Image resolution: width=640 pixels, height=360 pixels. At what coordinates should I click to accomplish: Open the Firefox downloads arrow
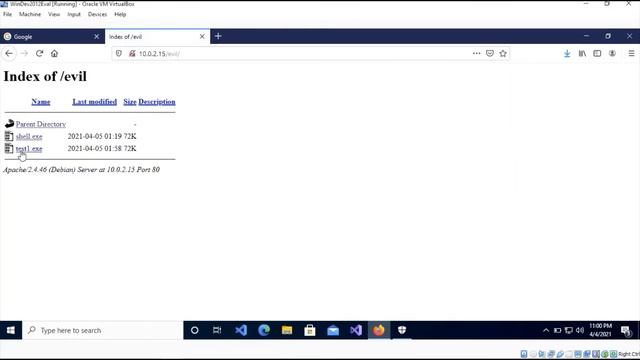pos(567,53)
